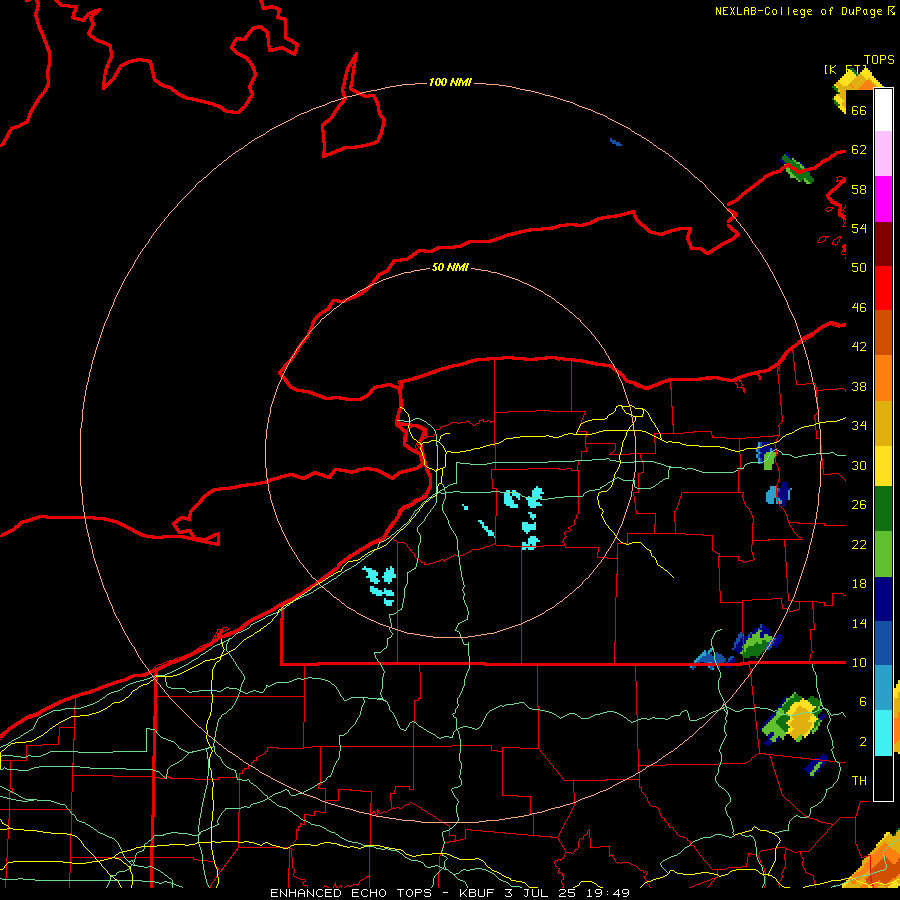This screenshot has width=900, height=900.
Task: Click the 54 legend value
Action: point(859,228)
